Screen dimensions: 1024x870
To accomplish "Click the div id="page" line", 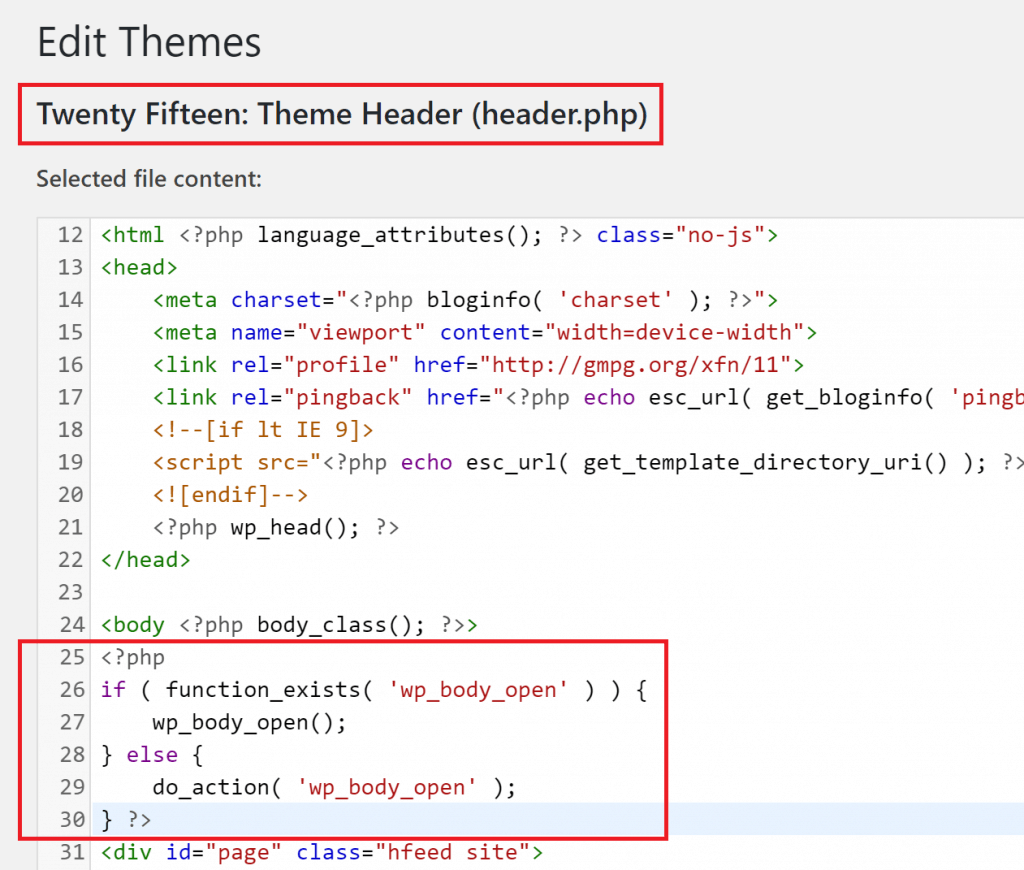I will (x=321, y=853).
